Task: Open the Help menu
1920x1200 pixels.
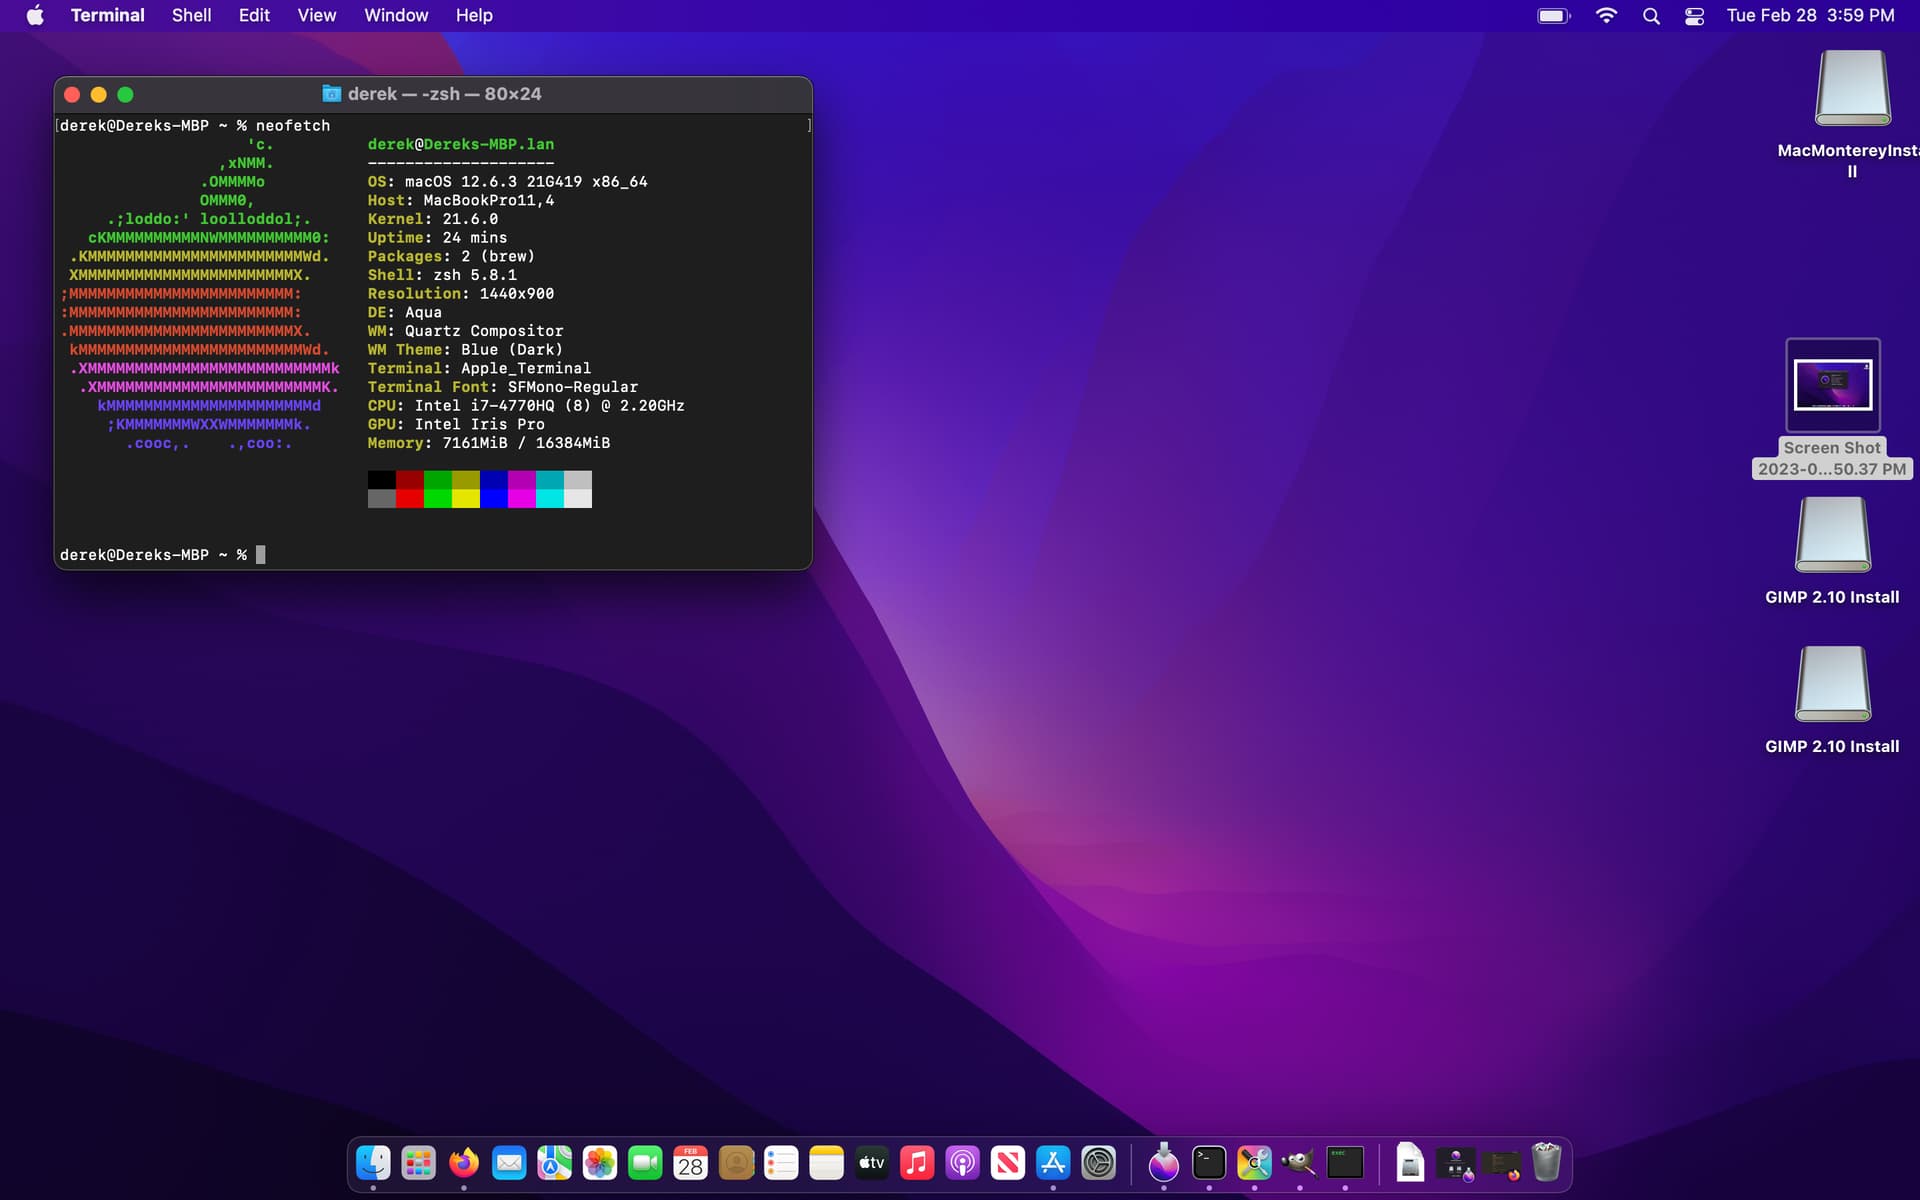Action: (x=474, y=15)
